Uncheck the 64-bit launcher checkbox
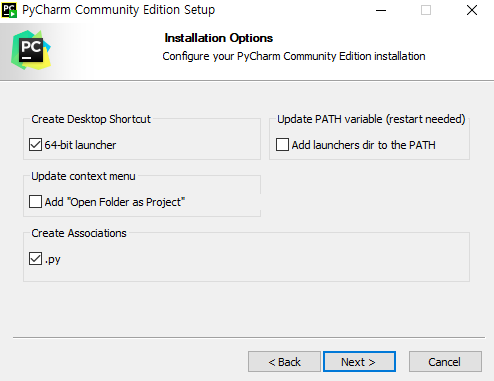This screenshot has height=381, width=494. 35,145
